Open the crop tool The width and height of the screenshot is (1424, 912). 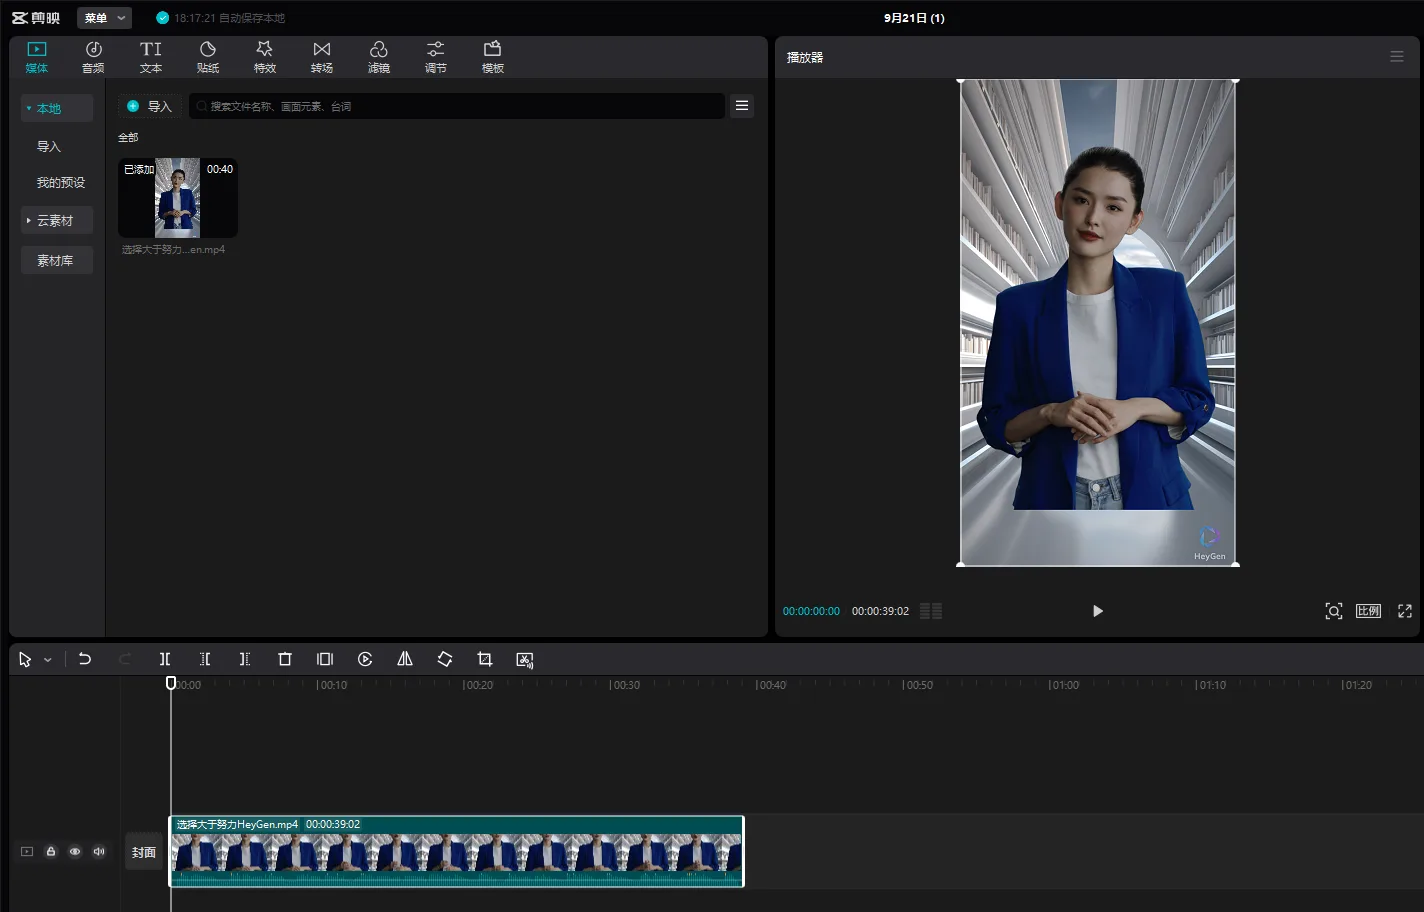tap(485, 659)
